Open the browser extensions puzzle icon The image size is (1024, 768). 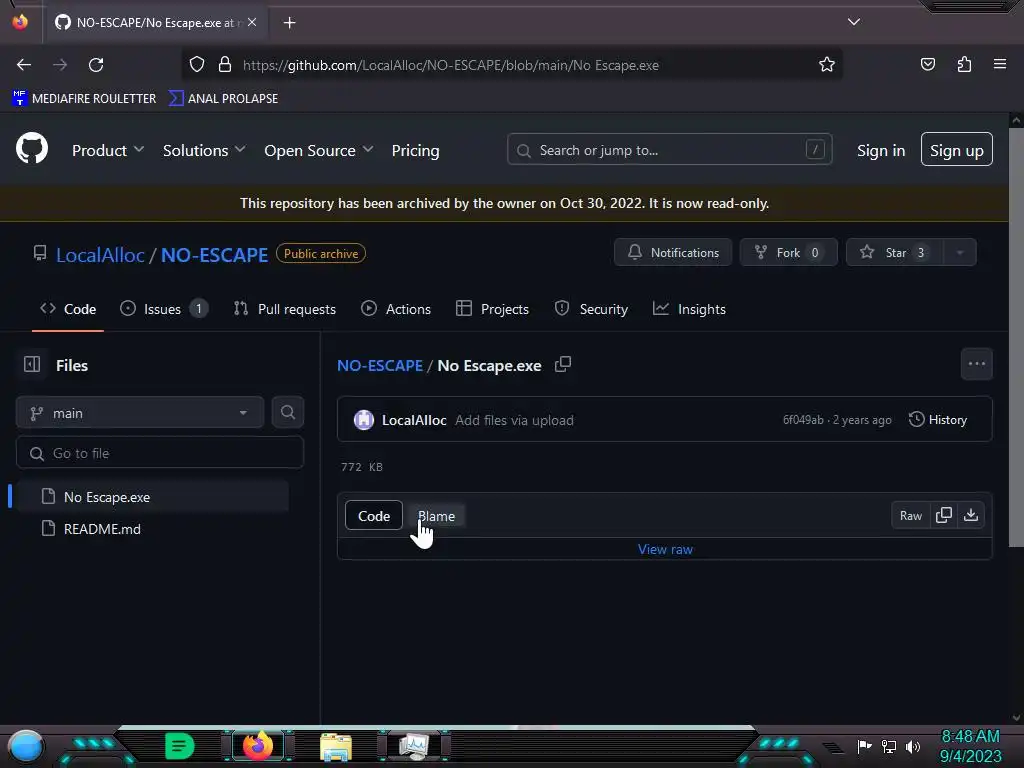point(964,64)
